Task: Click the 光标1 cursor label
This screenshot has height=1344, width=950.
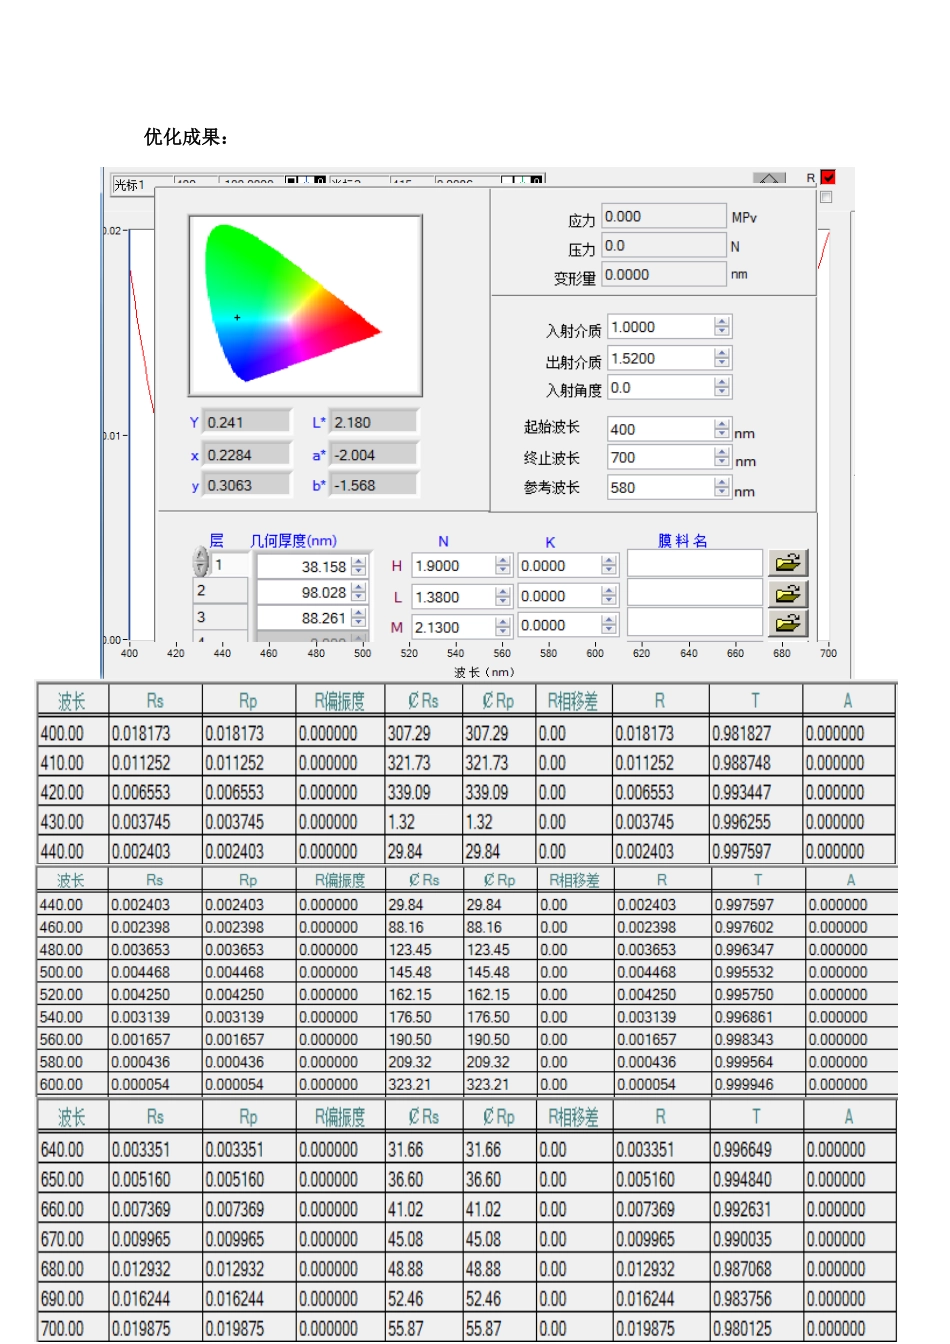Action: tap(131, 185)
